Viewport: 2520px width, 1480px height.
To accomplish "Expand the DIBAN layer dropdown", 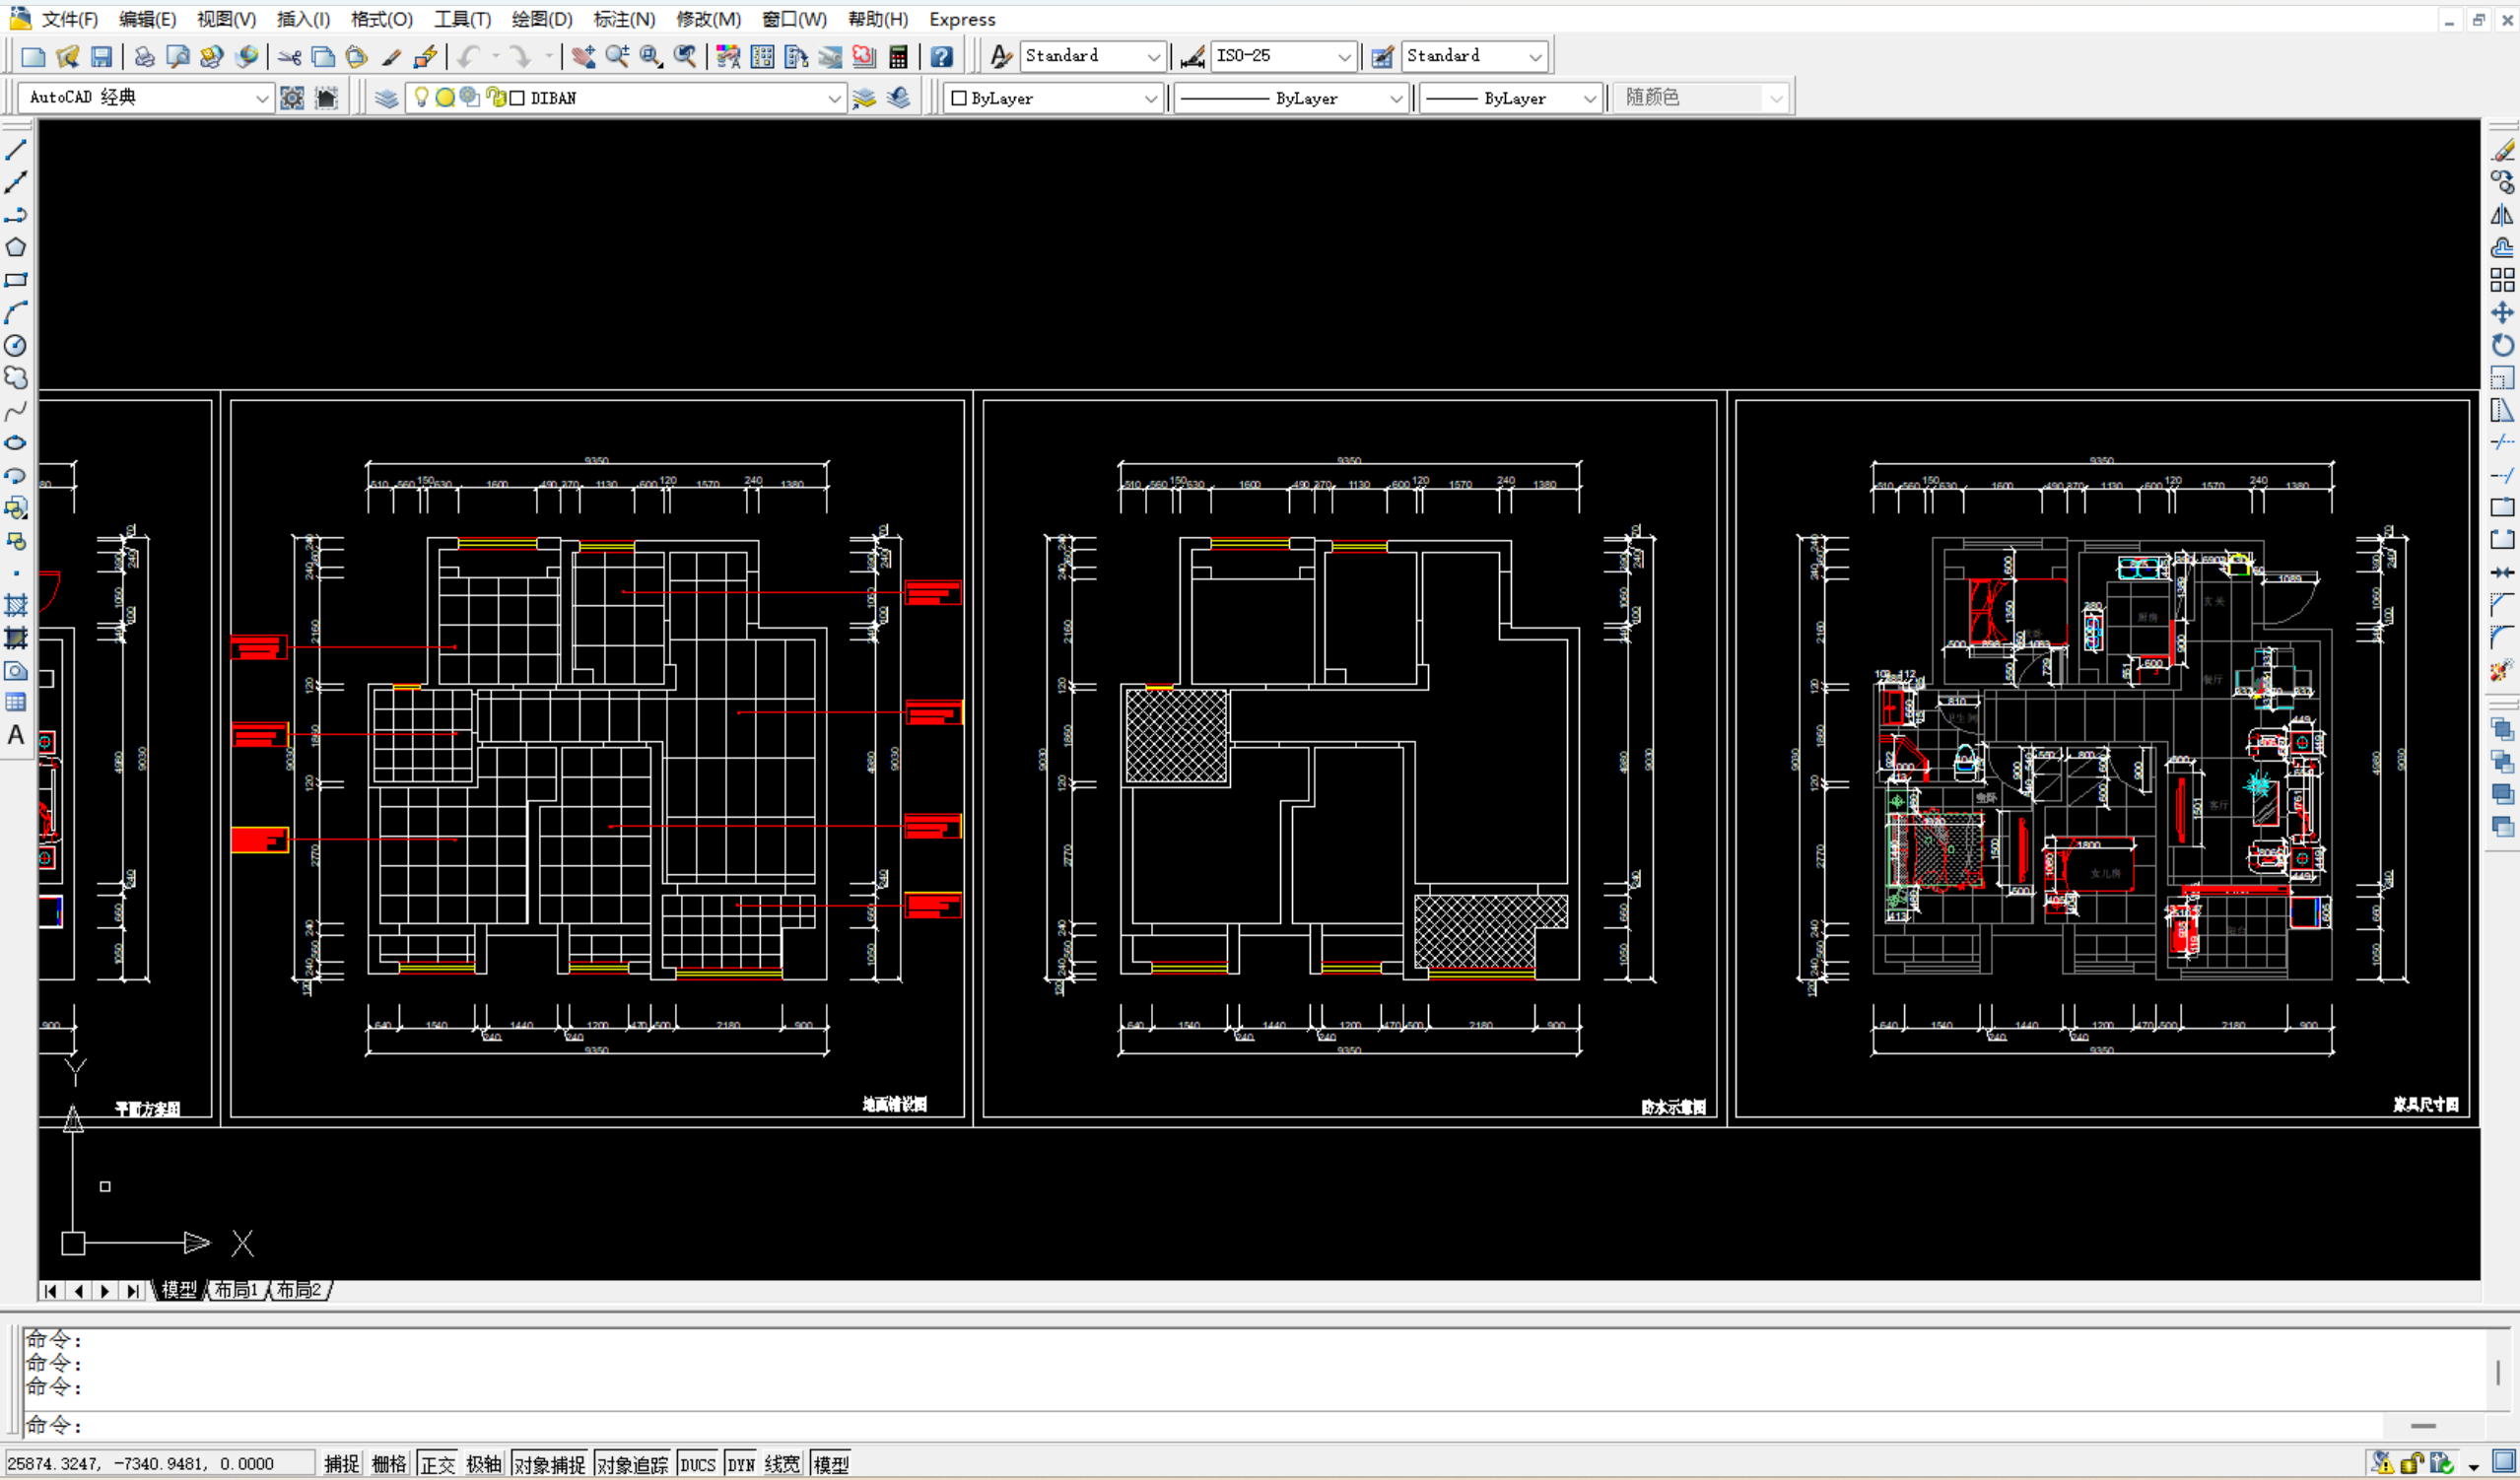I will pos(833,98).
